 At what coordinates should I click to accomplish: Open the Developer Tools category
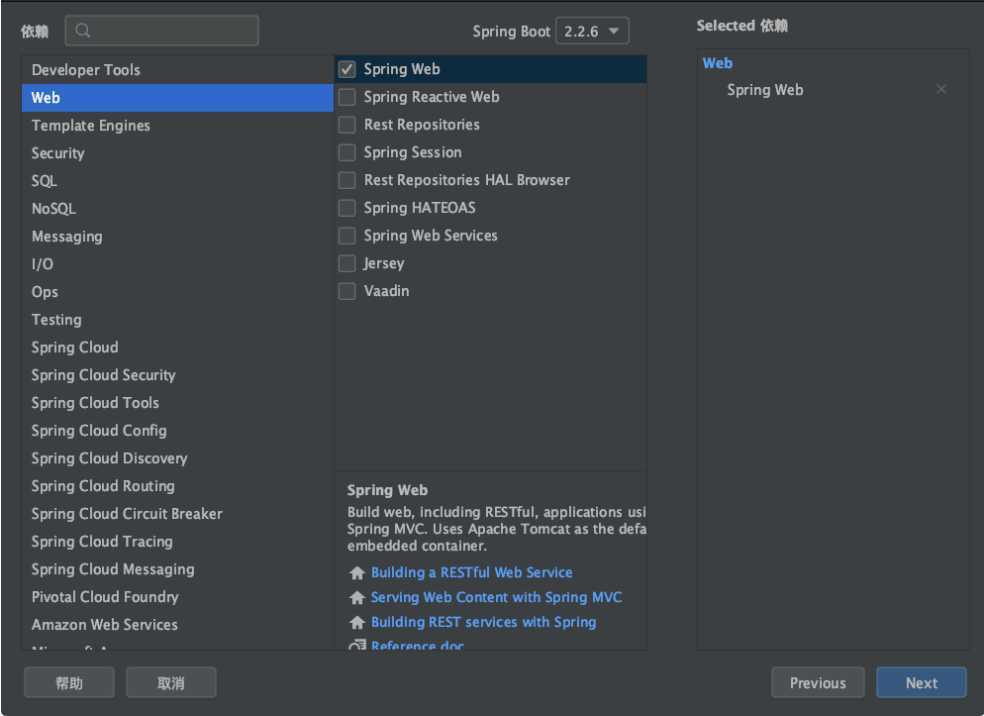pyautogui.click(x=86, y=70)
